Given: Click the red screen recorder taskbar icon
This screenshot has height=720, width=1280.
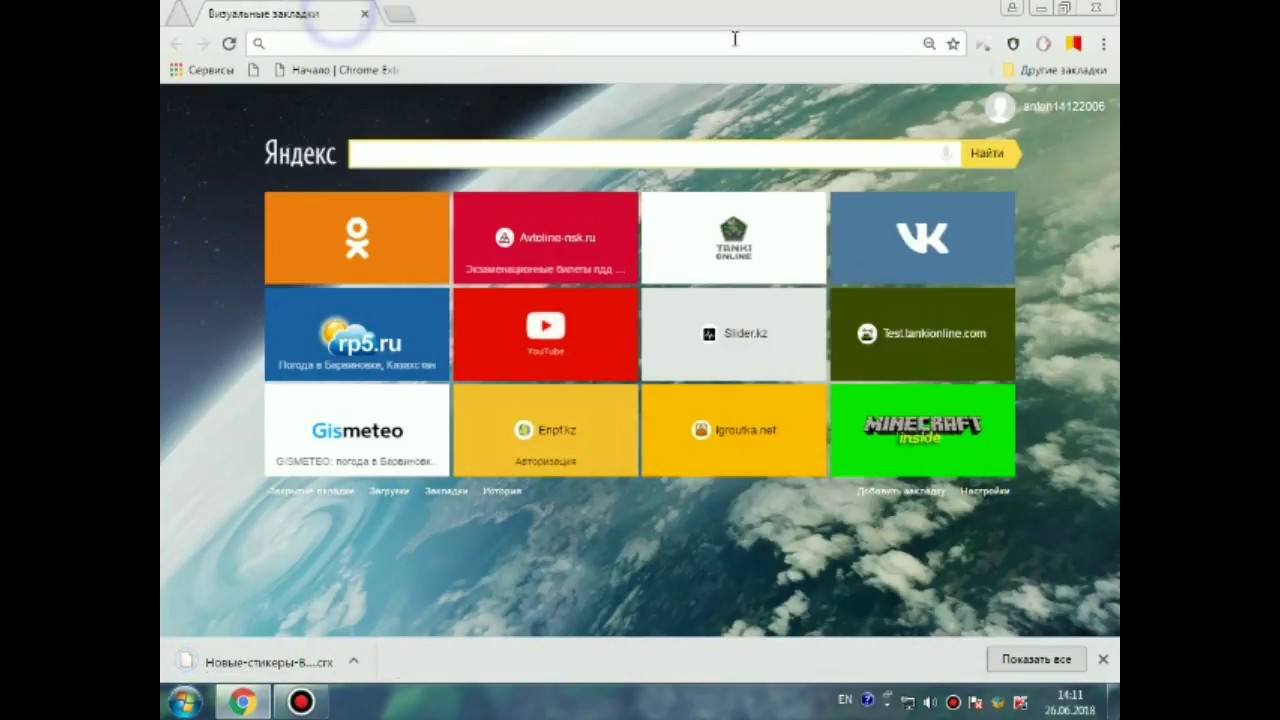Looking at the screenshot, I should coord(301,702).
